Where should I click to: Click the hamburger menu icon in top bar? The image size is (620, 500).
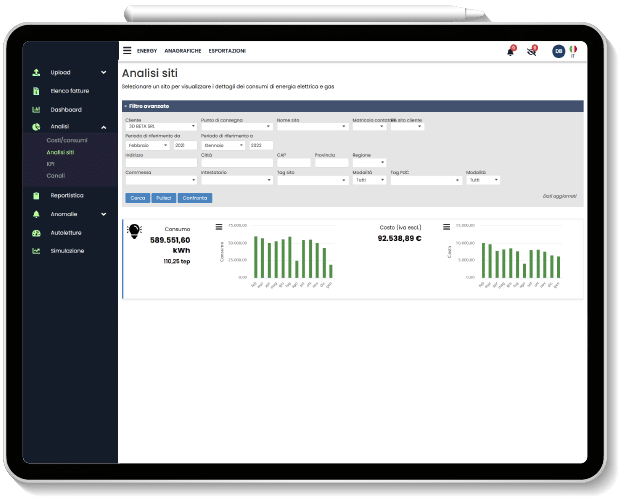coord(127,50)
